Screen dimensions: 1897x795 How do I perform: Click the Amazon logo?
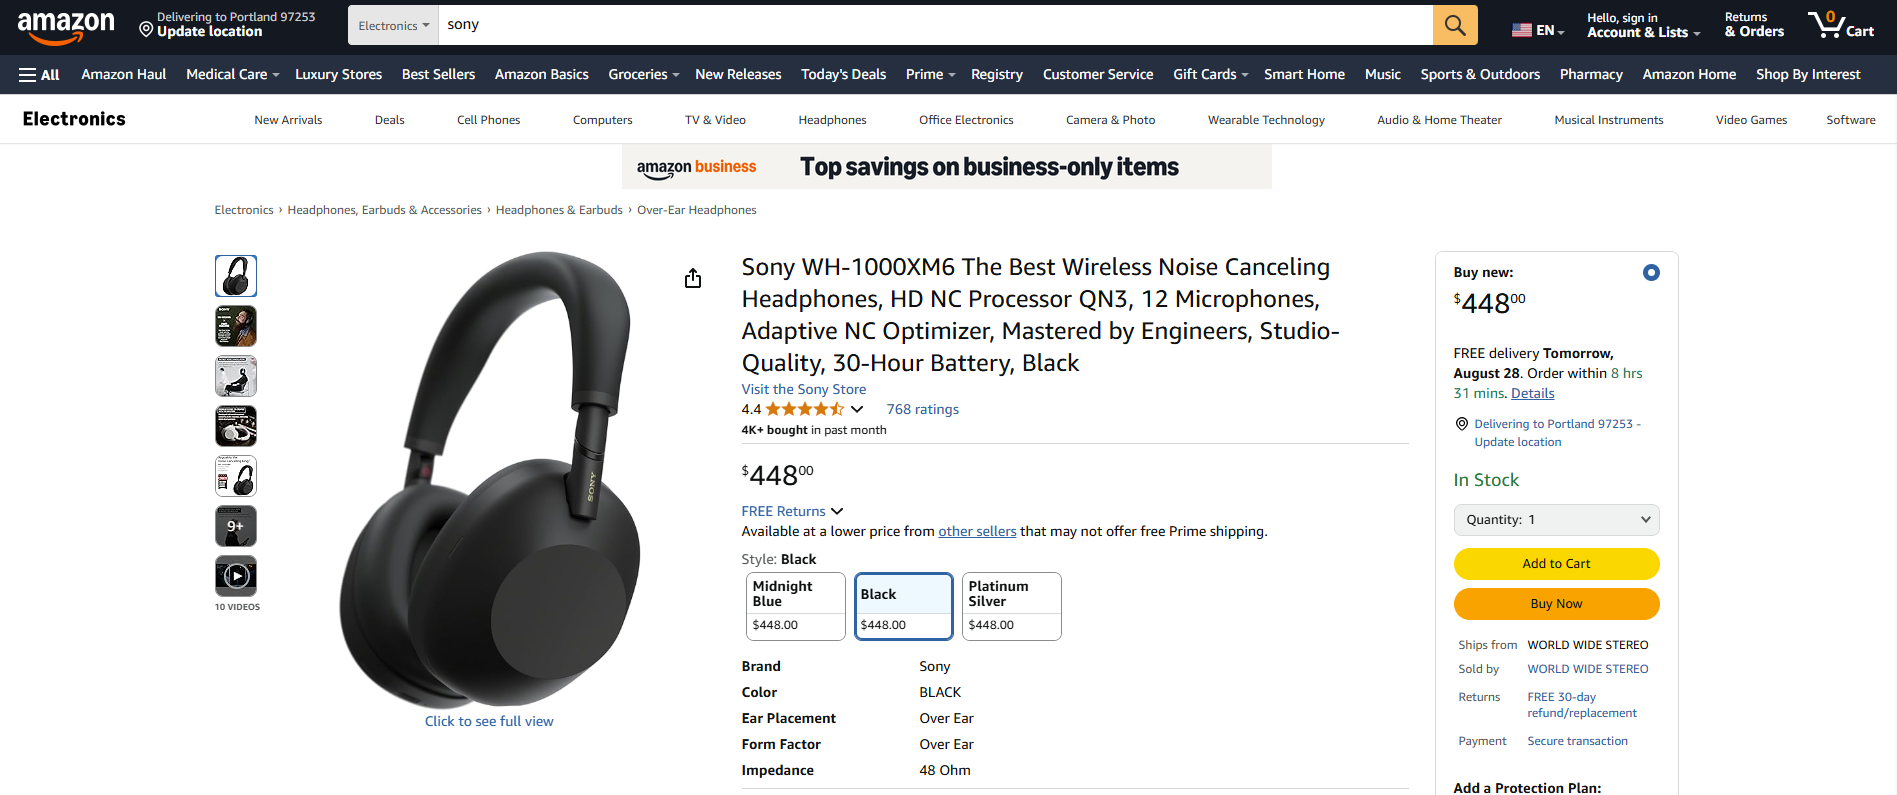tap(66, 27)
